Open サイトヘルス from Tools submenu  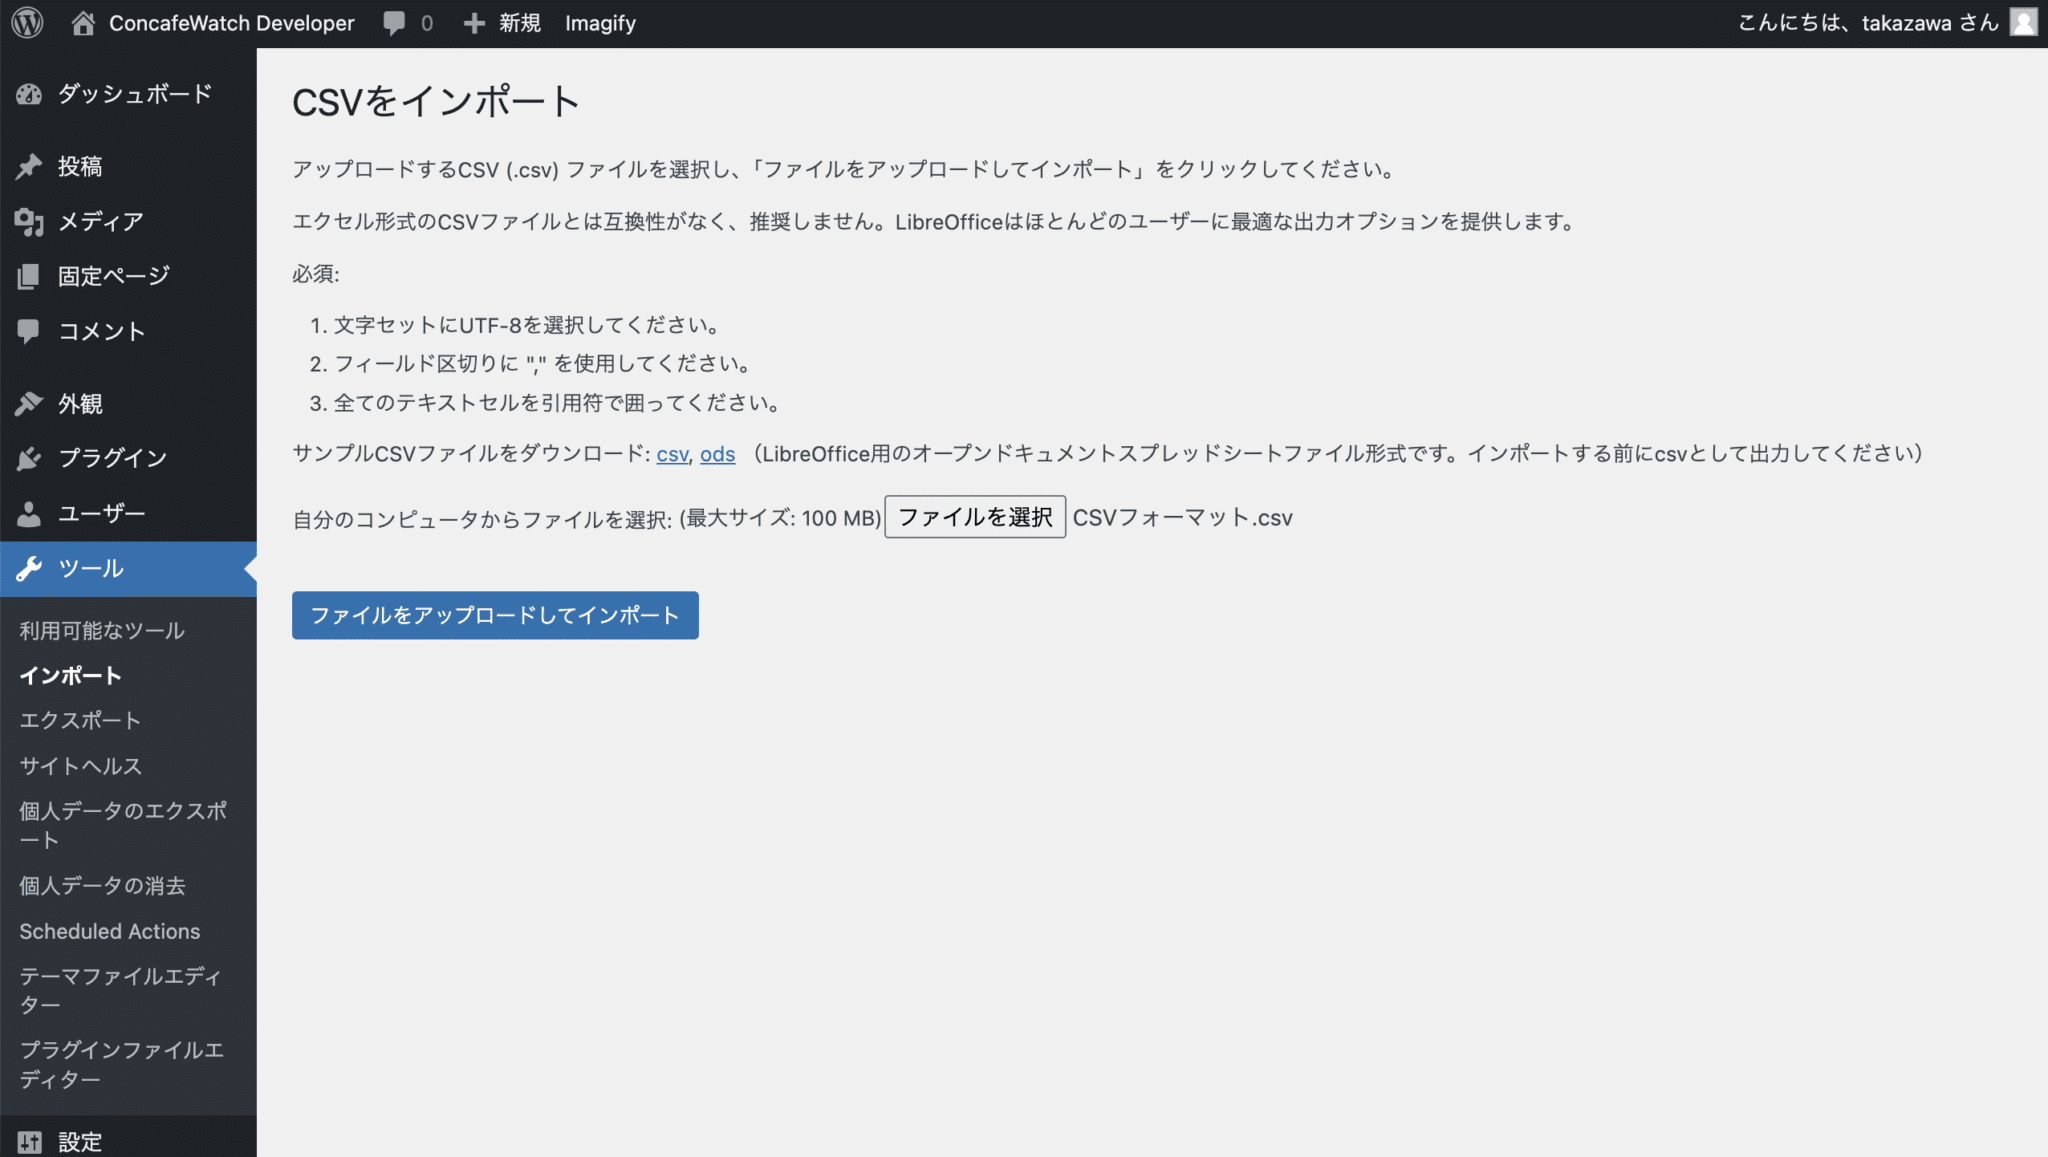[81, 766]
